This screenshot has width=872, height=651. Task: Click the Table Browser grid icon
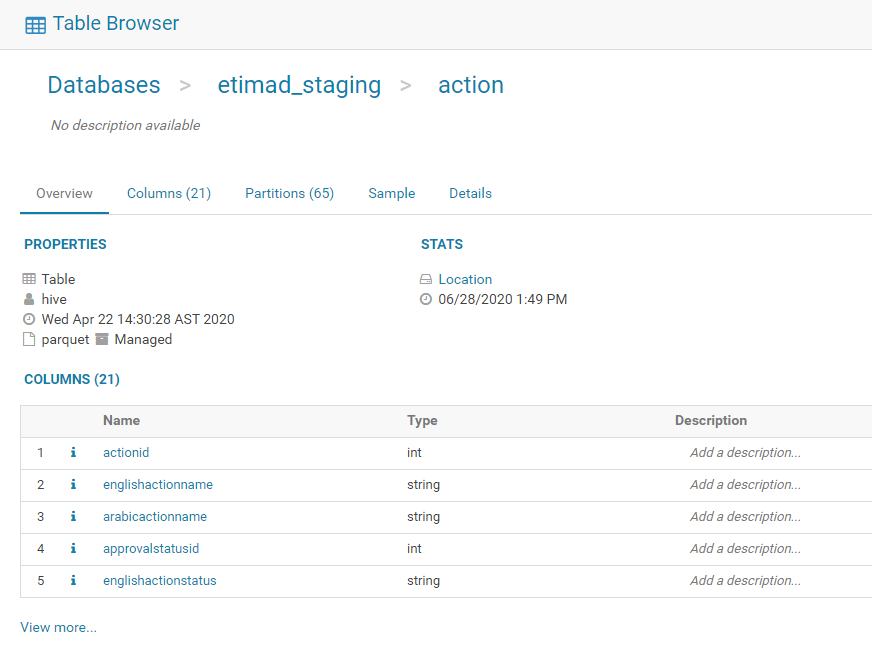pos(35,25)
